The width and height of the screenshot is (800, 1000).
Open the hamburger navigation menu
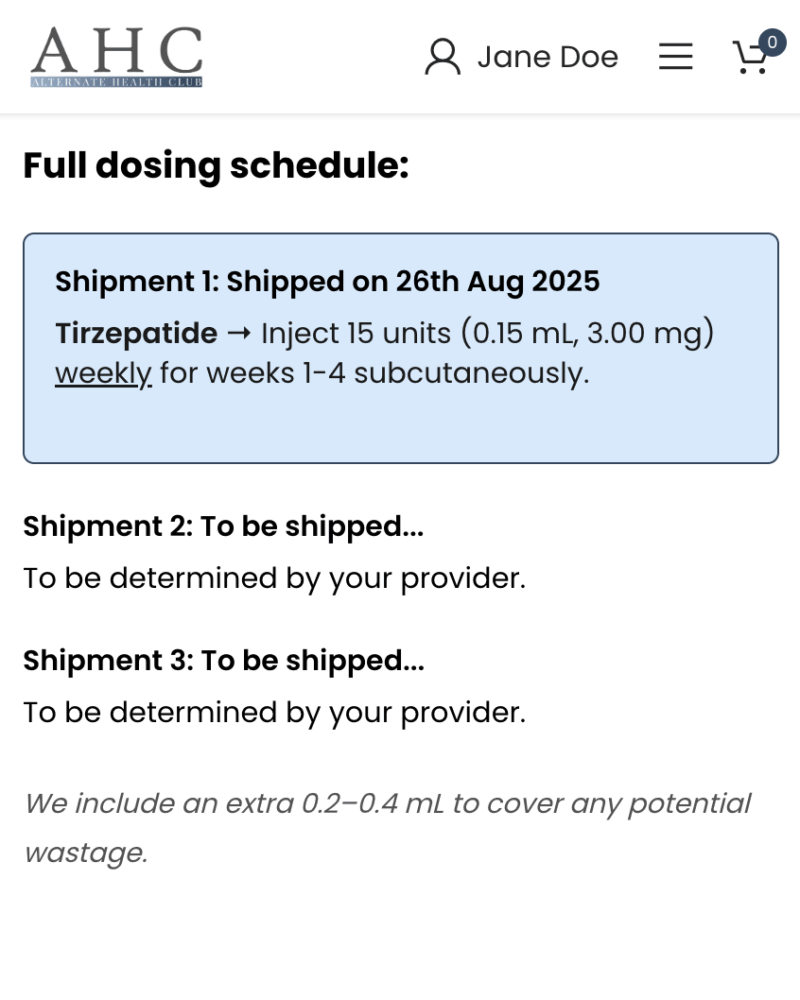pos(676,57)
